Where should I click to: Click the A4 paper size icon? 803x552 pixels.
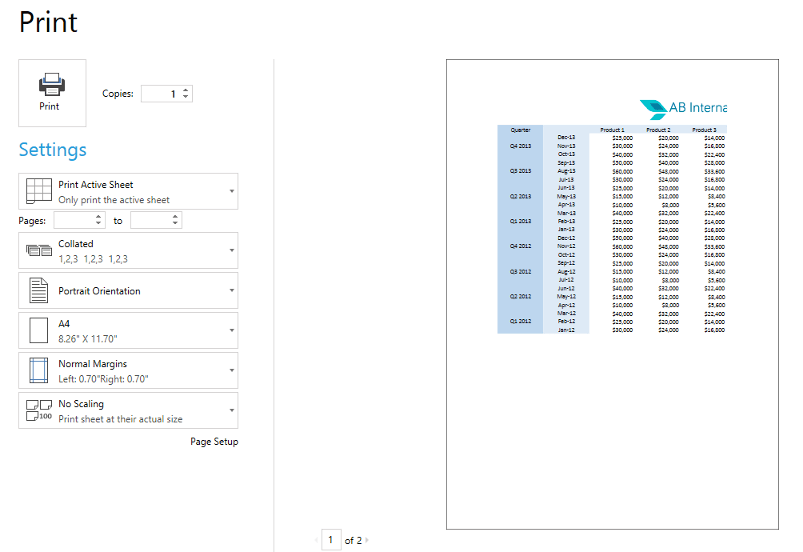click(x=39, y=330)
